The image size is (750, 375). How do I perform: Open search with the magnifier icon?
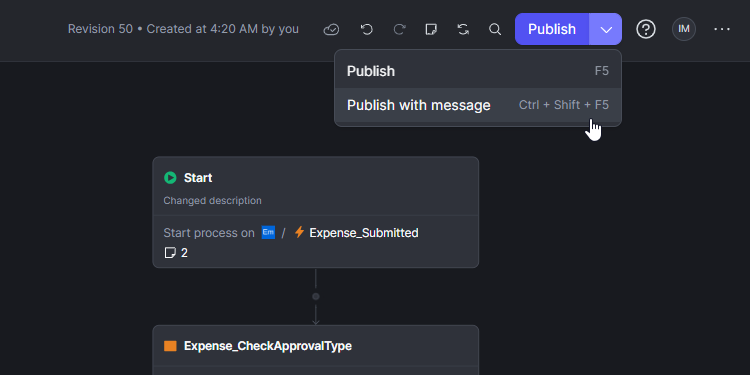click(495, 30)
